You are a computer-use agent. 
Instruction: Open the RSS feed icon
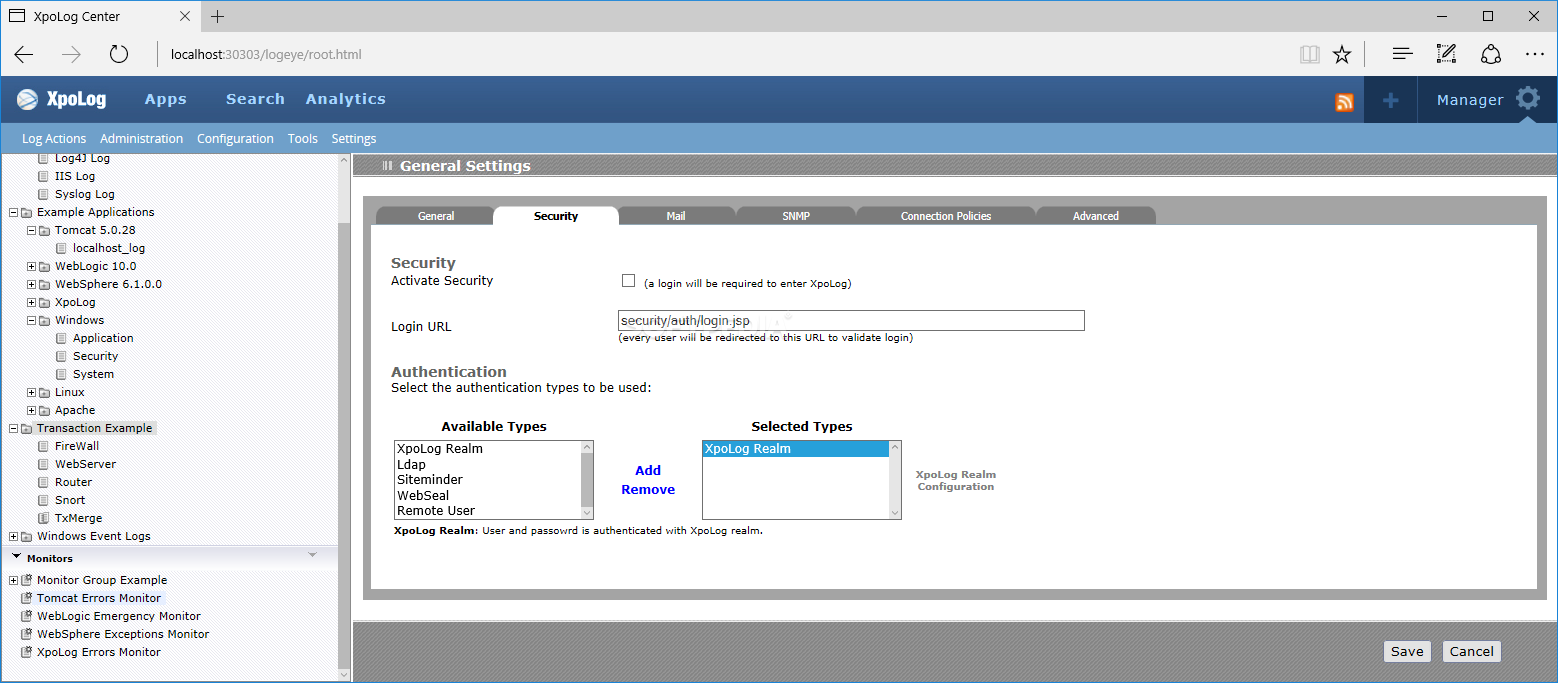(x=1344, y=102)
